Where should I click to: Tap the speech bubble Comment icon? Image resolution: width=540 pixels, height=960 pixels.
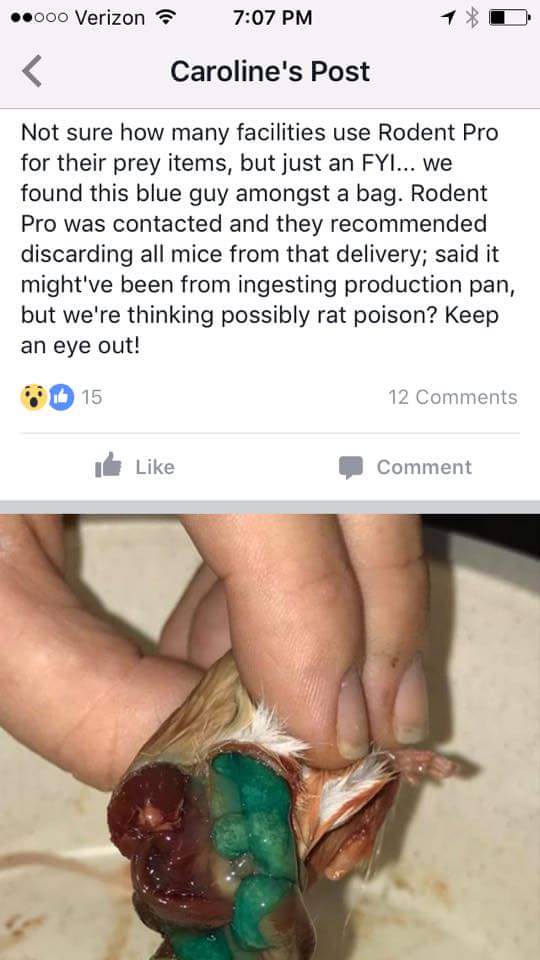coord(351,467)
